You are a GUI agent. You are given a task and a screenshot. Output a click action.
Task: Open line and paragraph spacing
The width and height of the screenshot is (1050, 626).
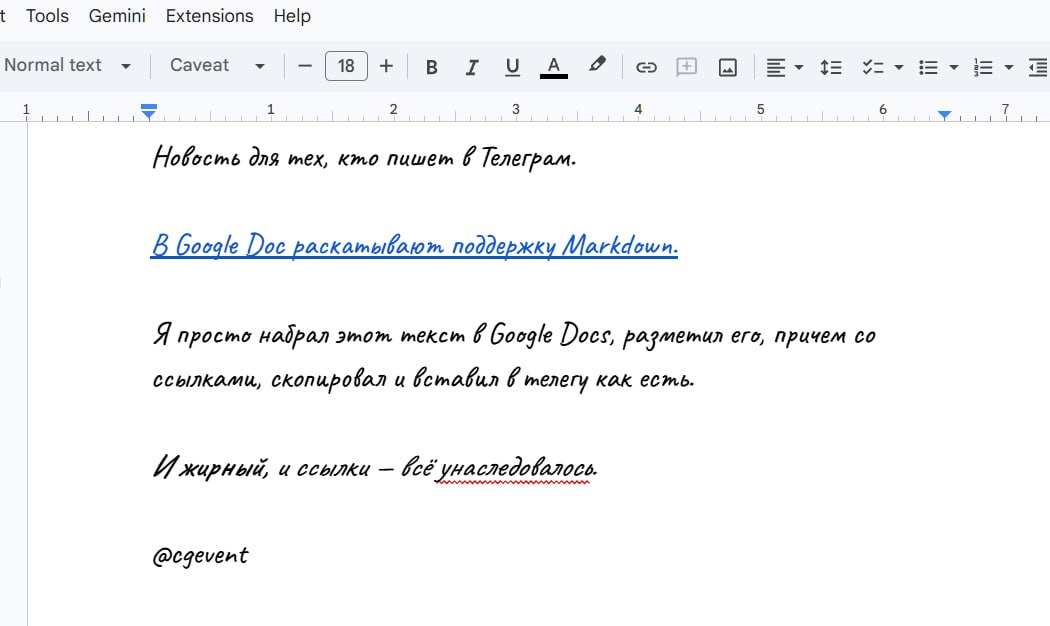pos(830,67)
